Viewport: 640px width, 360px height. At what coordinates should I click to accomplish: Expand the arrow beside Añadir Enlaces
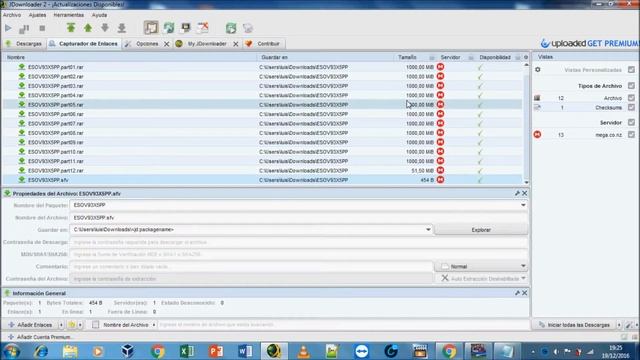pos(61,325)
